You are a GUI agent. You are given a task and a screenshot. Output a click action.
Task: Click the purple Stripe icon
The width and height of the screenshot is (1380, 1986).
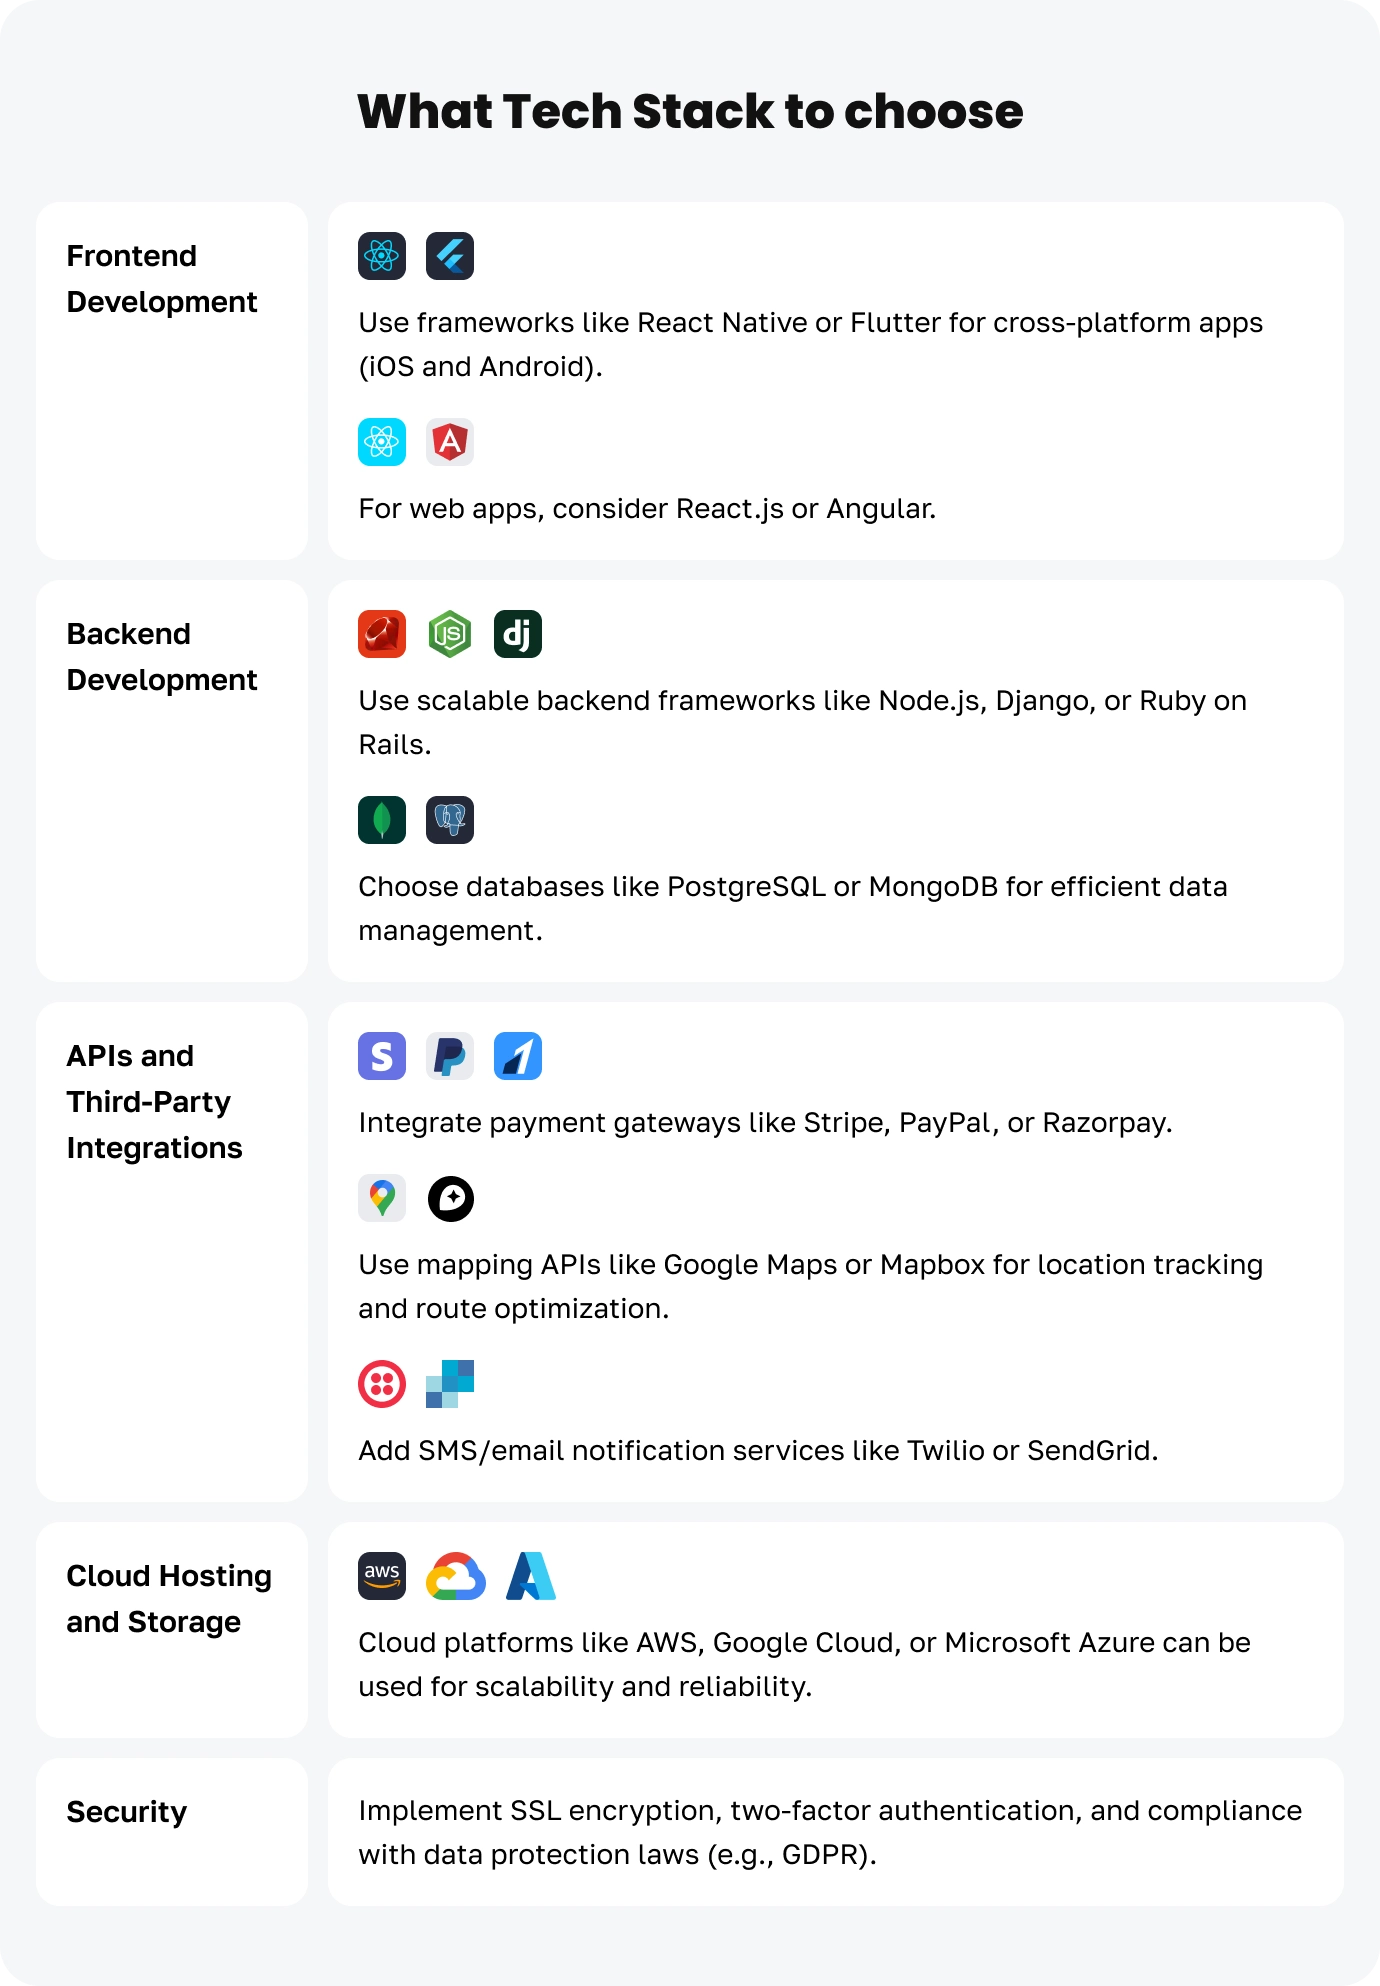382,1056
